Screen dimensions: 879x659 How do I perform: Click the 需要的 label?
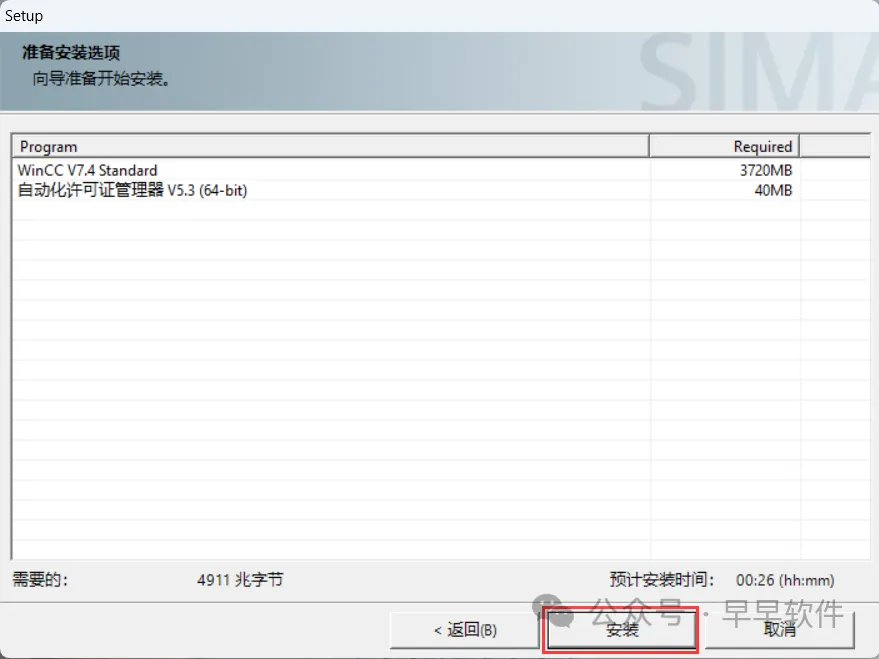coord(40,579)
